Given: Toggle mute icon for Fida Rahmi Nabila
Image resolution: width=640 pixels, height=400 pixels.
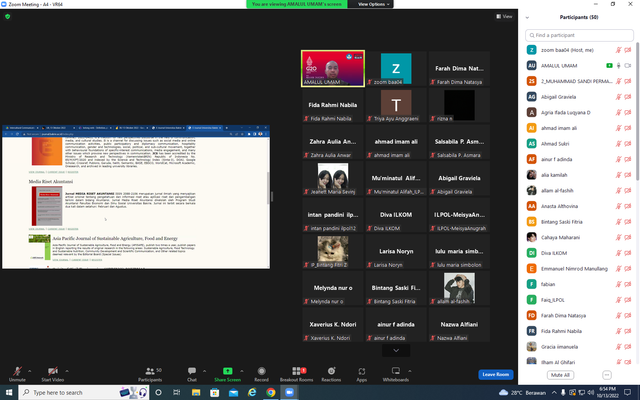Looking at the screenshot, I should (x=618, y=331).
